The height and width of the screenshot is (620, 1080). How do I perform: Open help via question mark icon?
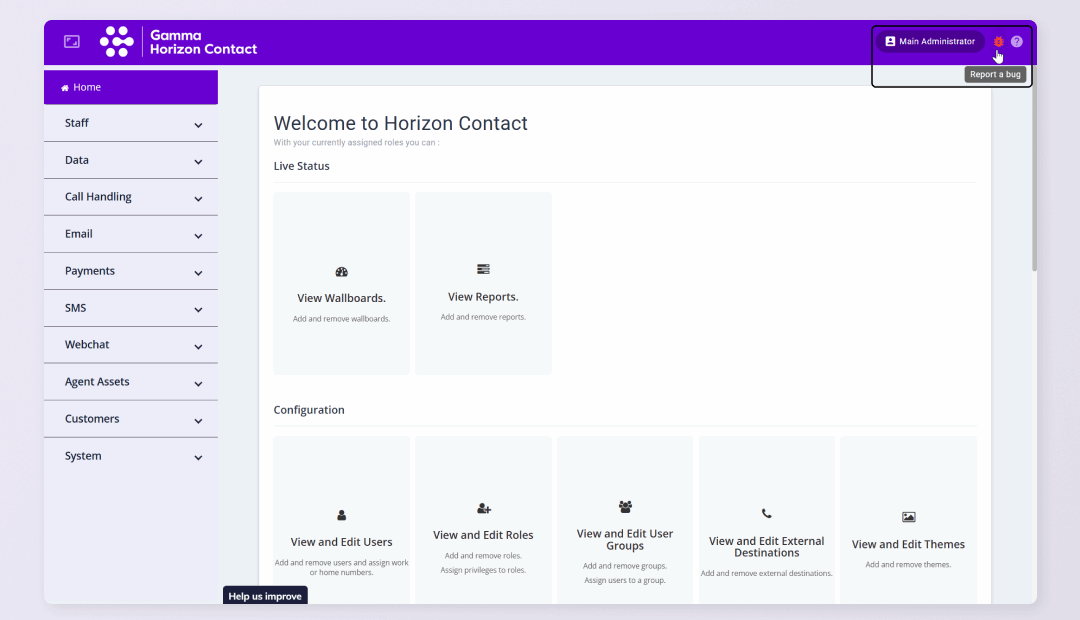pyautogui.click(x=1017, y=42)
